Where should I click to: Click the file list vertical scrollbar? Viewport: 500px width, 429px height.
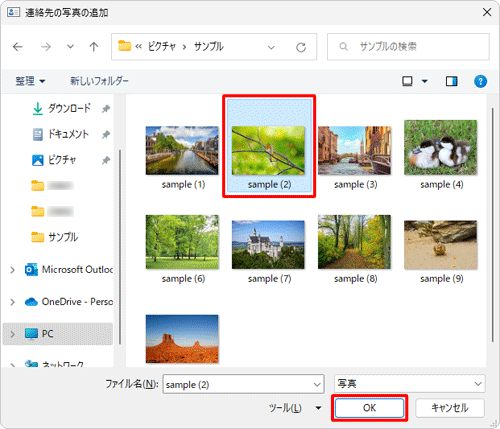pos(493,225)
